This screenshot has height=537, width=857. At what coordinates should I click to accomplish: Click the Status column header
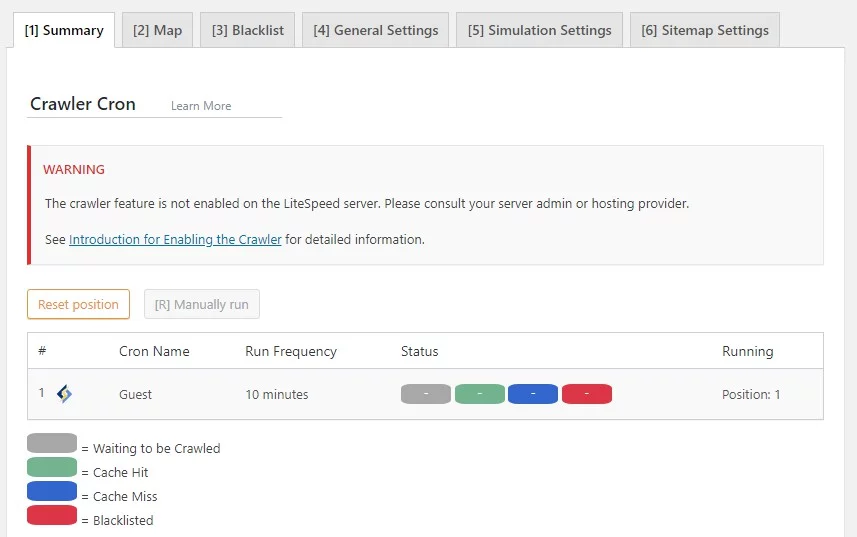click(420, 351)
